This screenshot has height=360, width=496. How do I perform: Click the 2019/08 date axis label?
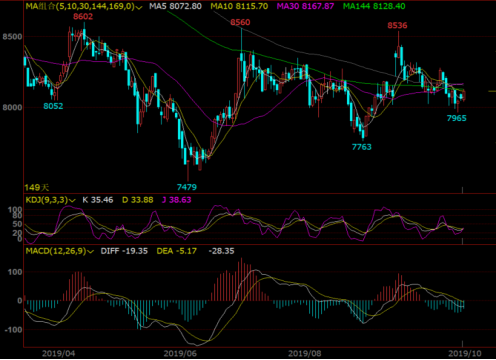tap(305, 354)
